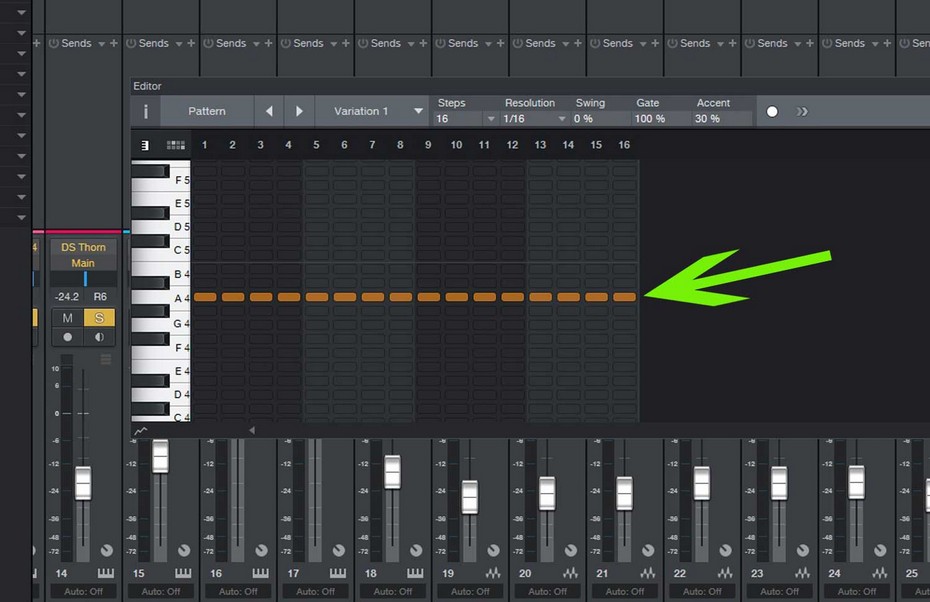This screenshot has height=602, width=930.
Task: Click the A4 note at step 8
Action: 401,297
